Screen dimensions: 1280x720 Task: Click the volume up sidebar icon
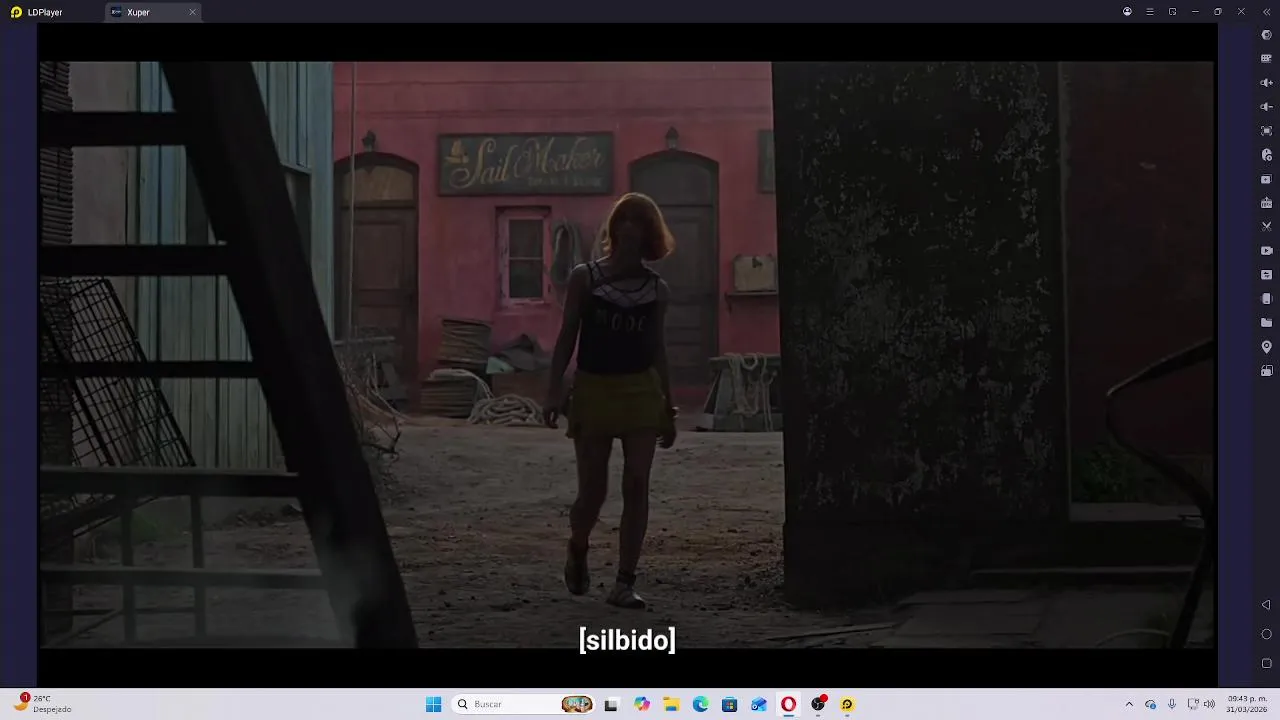[1266, 83]
